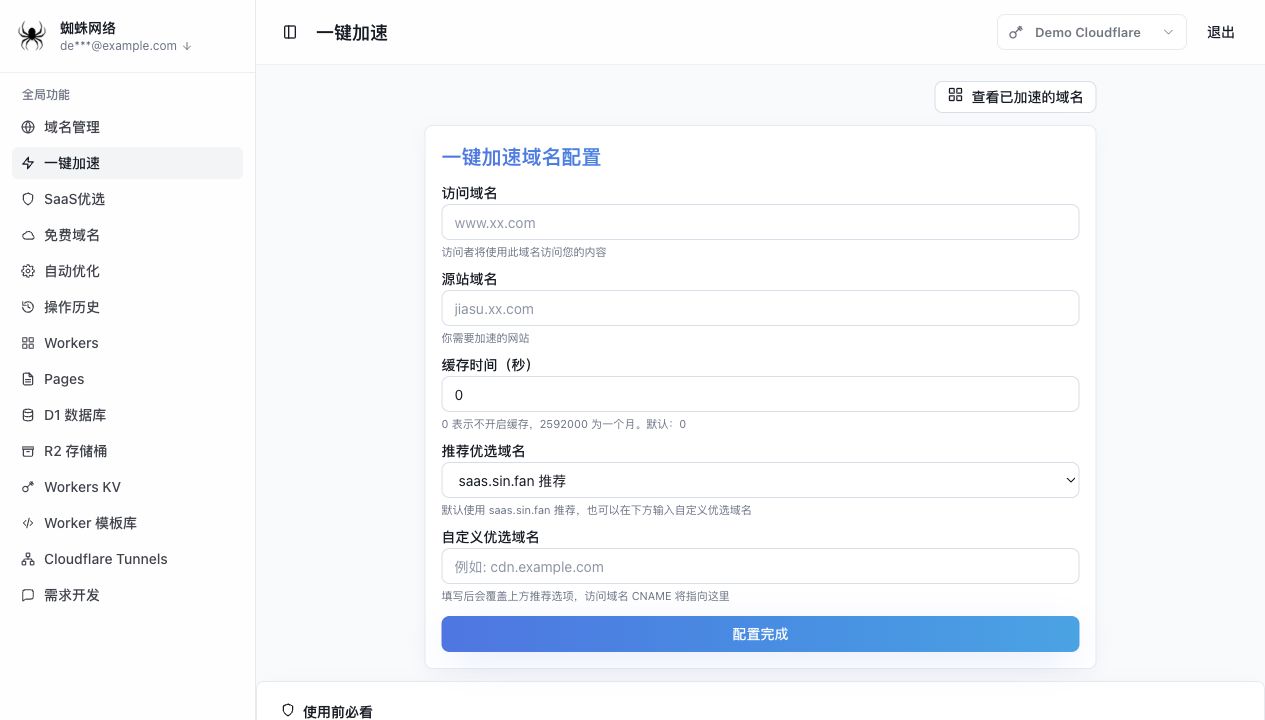Navigate to 自动优化

pos(127,271)
